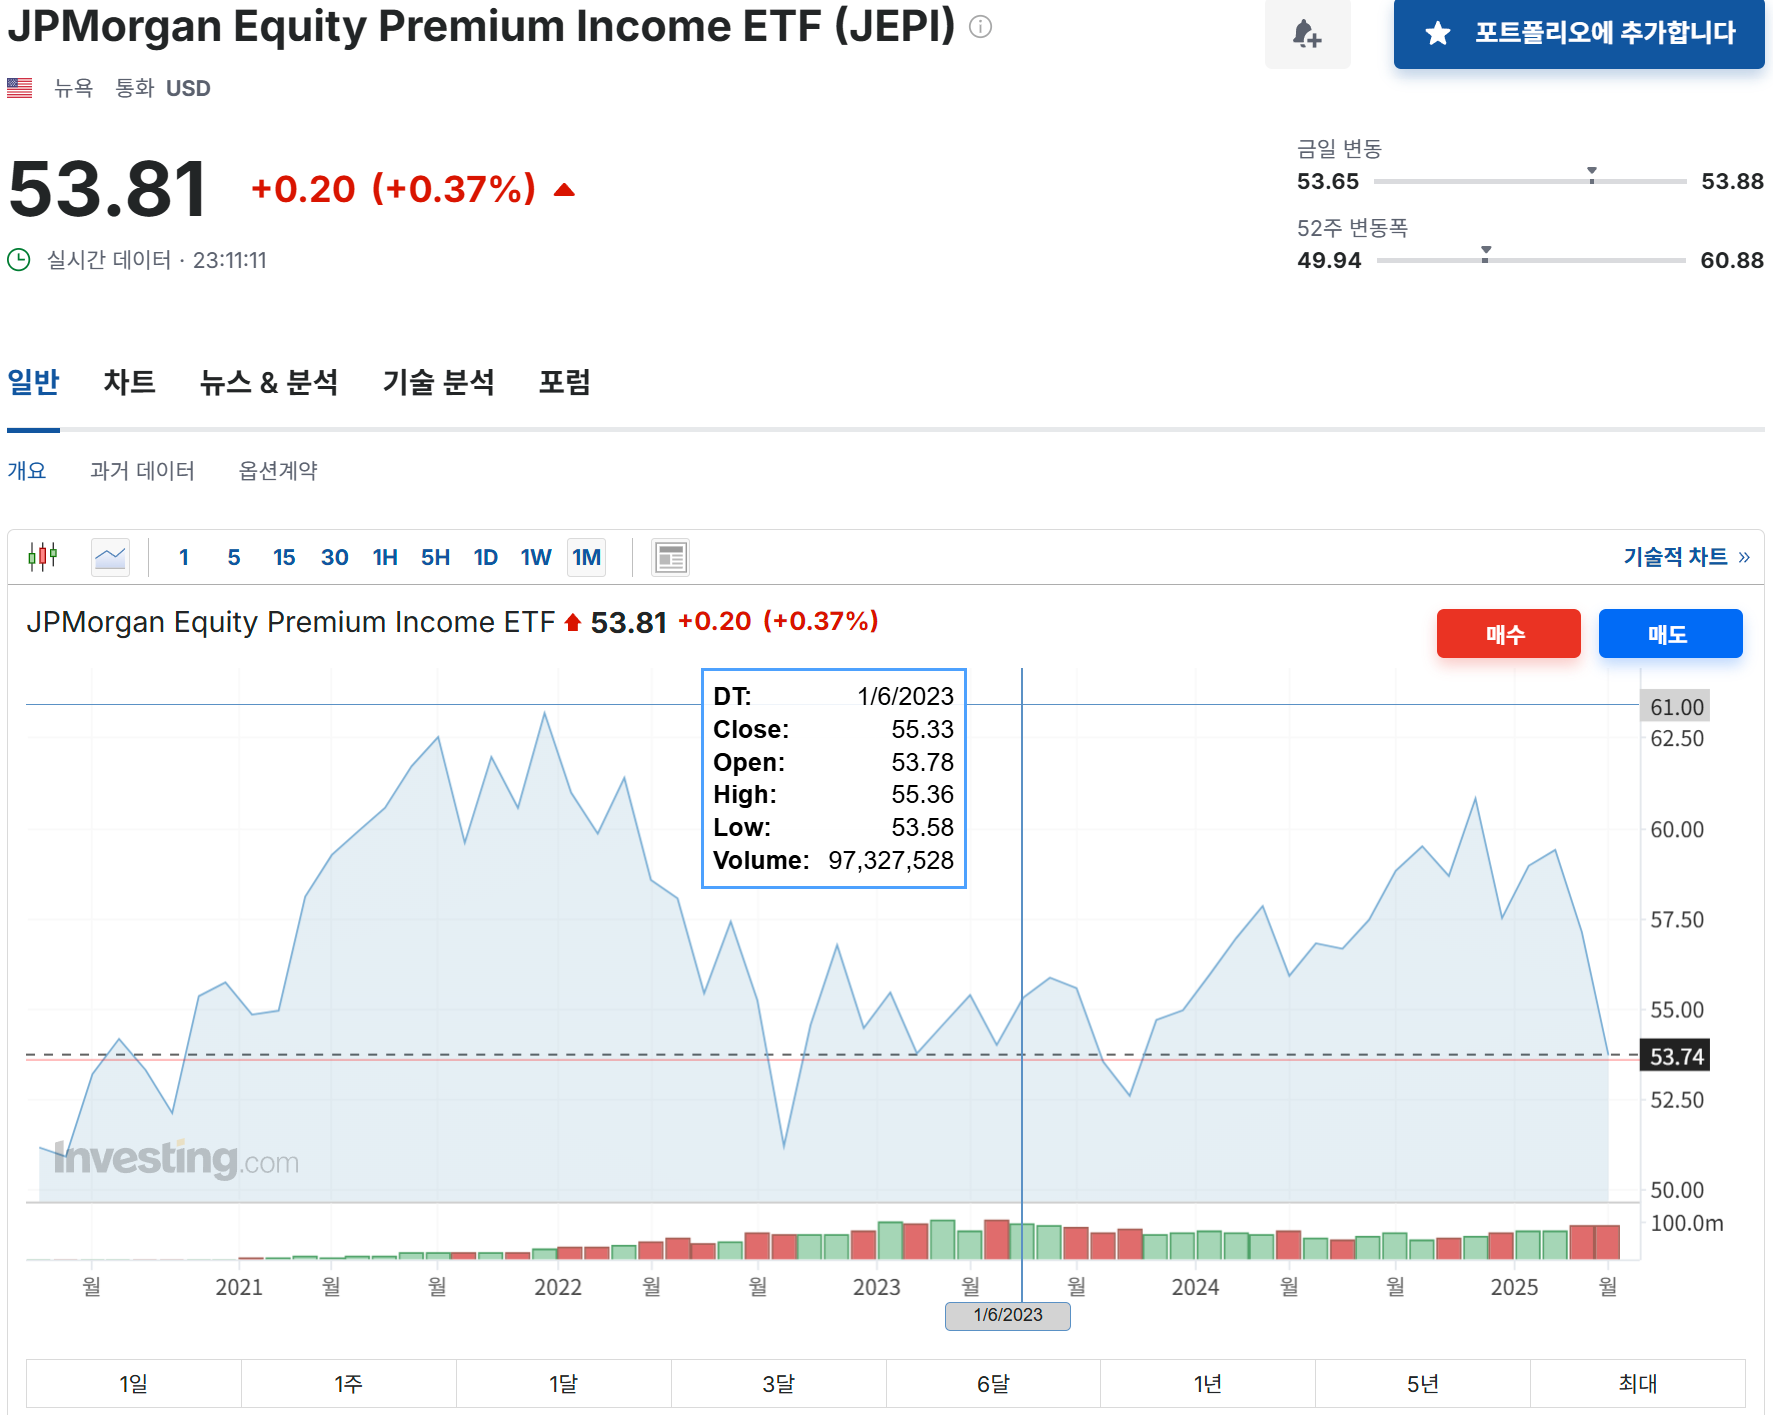The width and height of the screenshot is (1773, 1415).
Task: Set chart interval to 5 minutes
Action: [234, 557]
